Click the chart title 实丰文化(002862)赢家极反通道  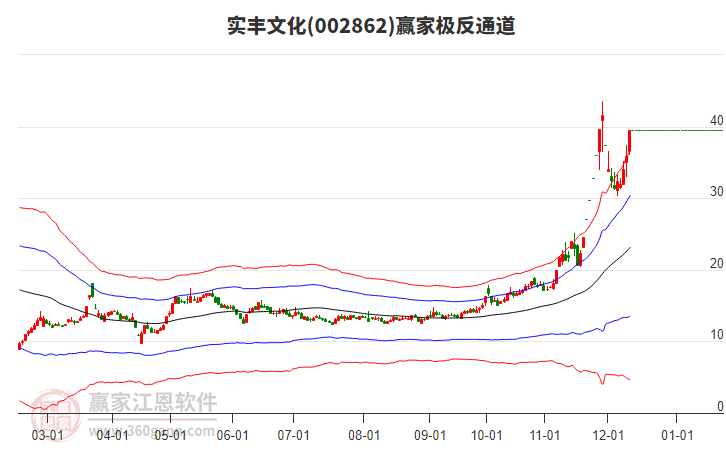tap(371, 26)
